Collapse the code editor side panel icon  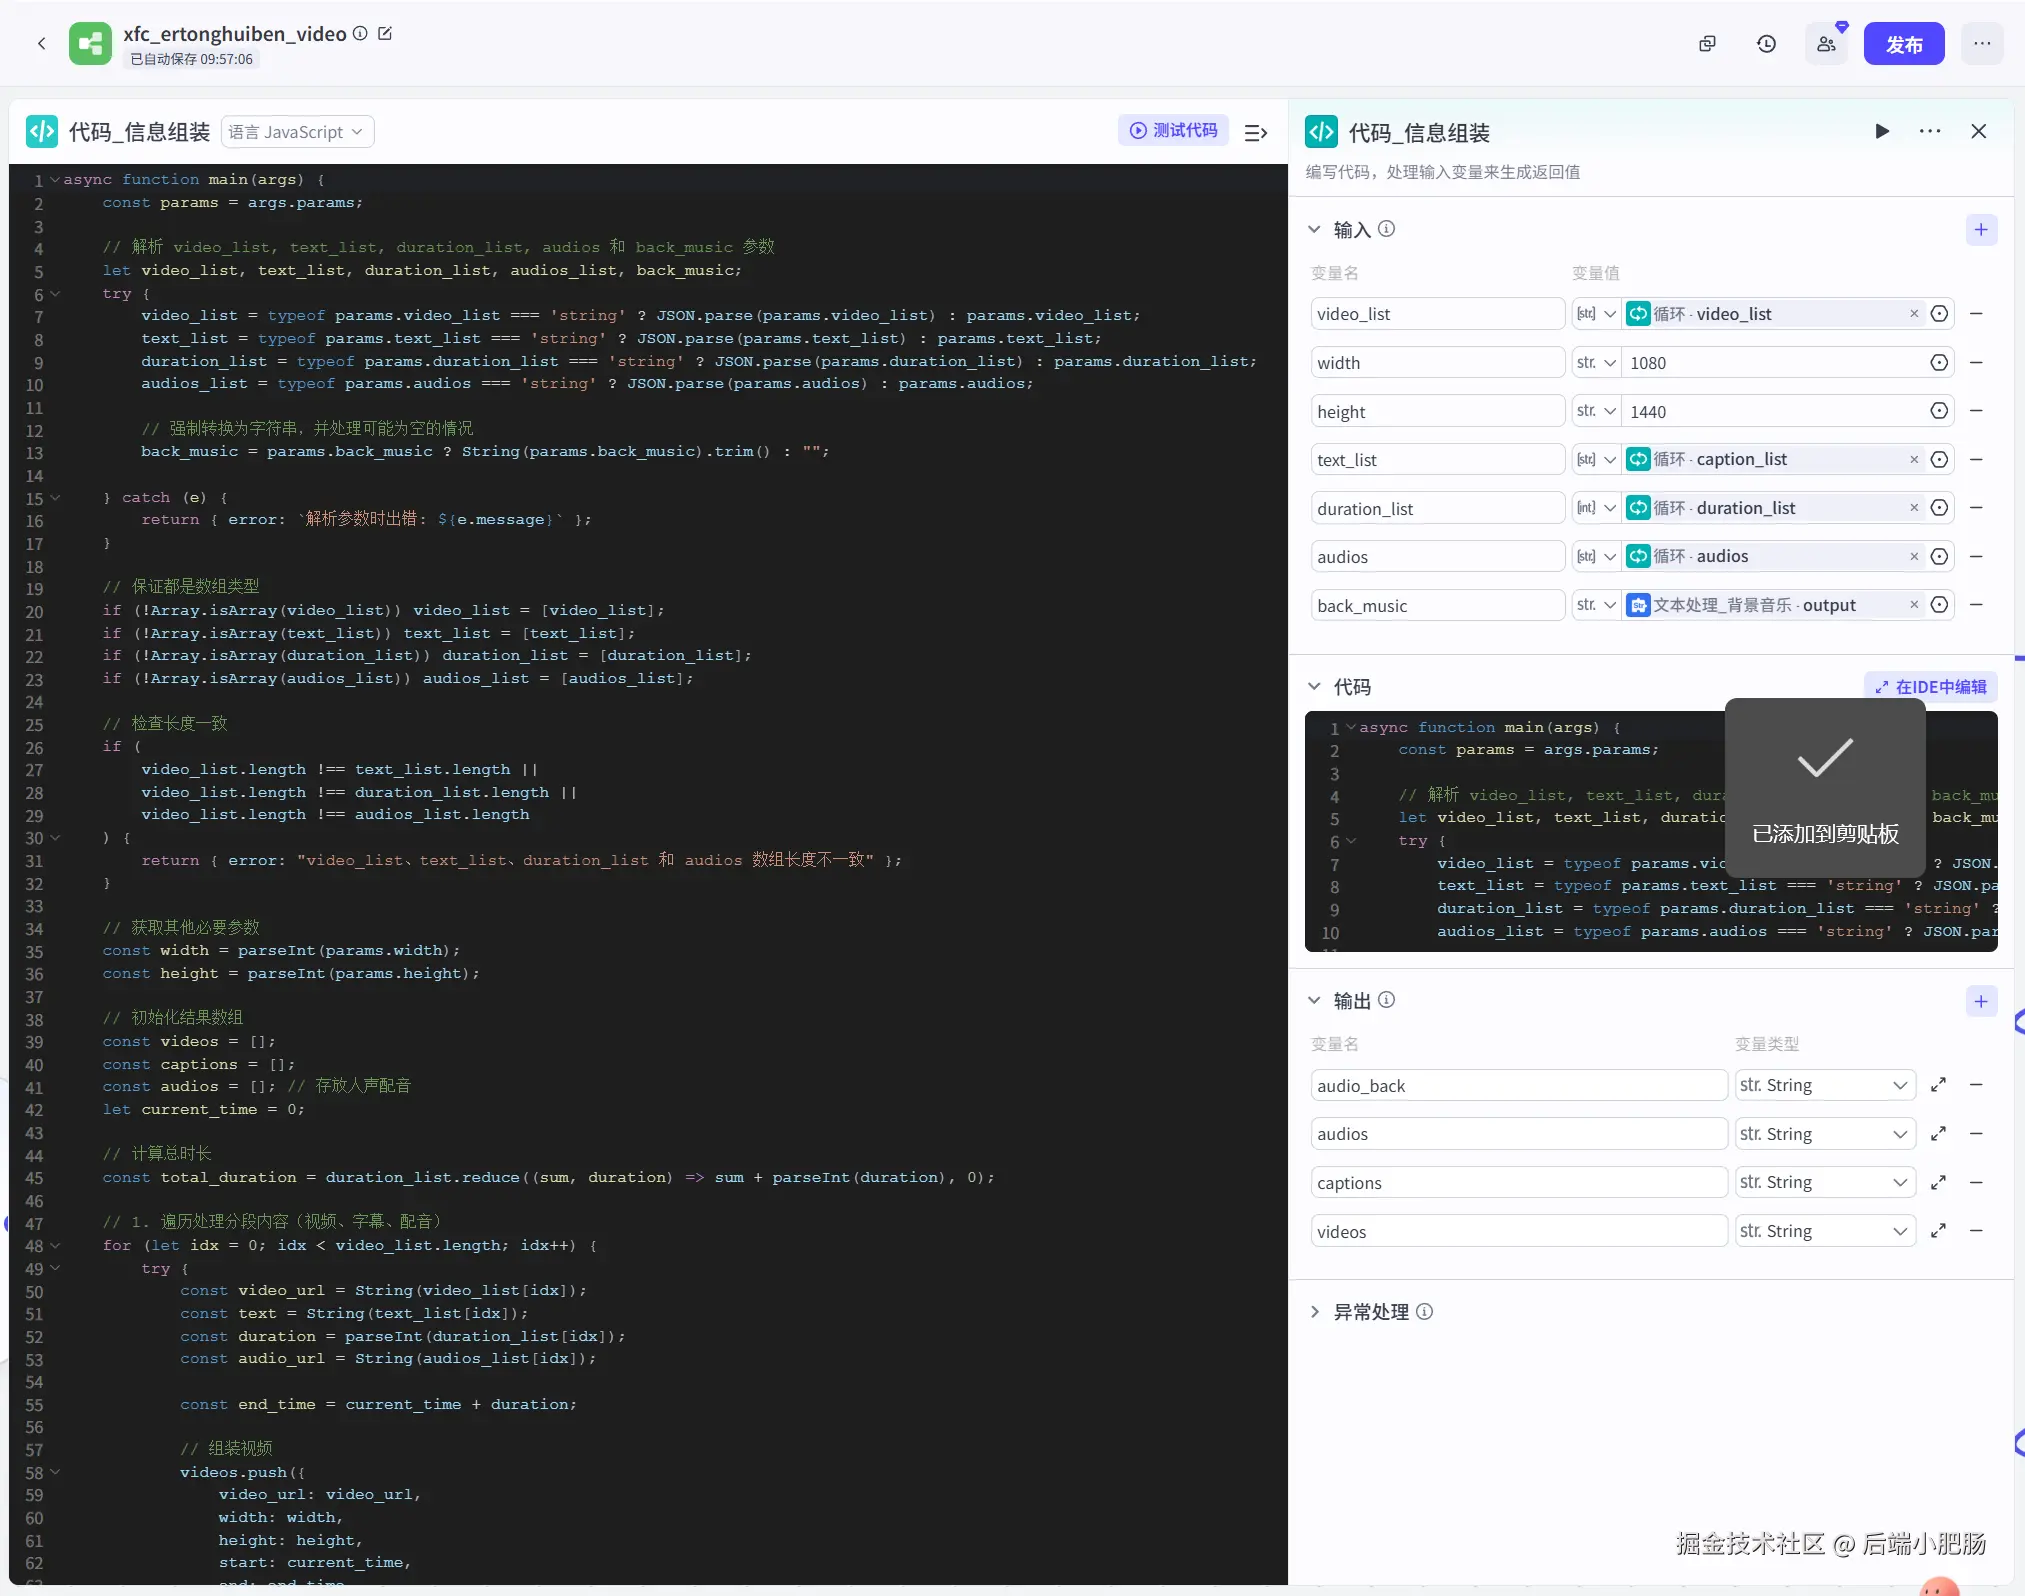(1256, 132)
